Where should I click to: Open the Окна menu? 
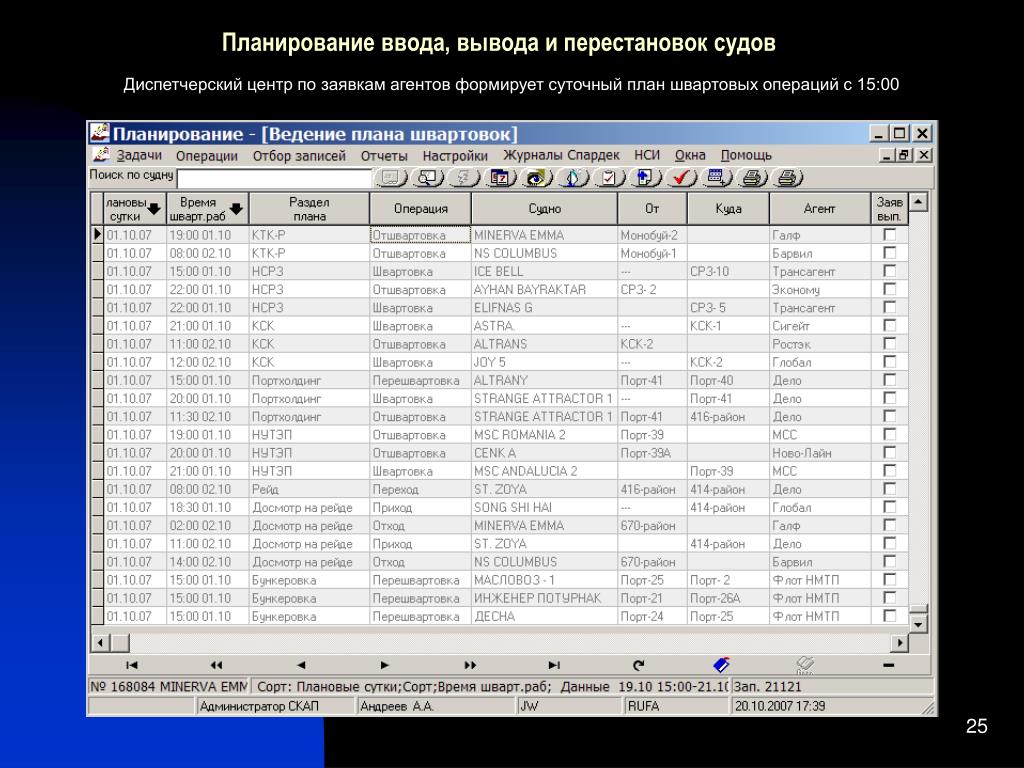click(x=690, y=155)
